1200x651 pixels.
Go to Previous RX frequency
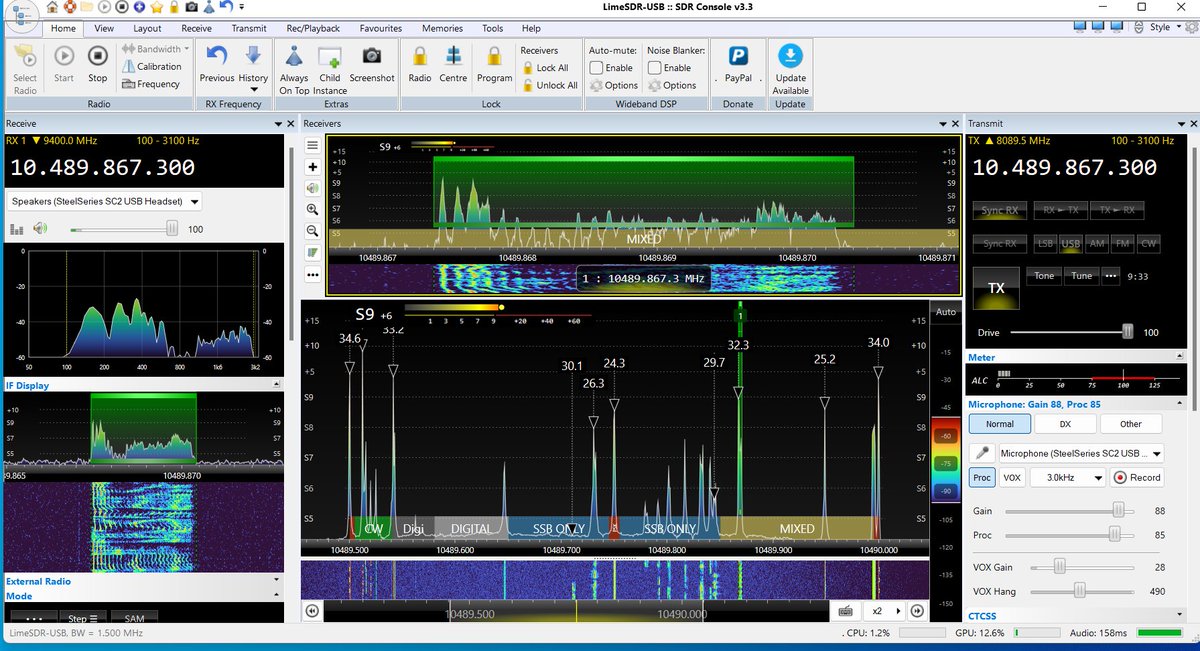[x=217, y=64]
